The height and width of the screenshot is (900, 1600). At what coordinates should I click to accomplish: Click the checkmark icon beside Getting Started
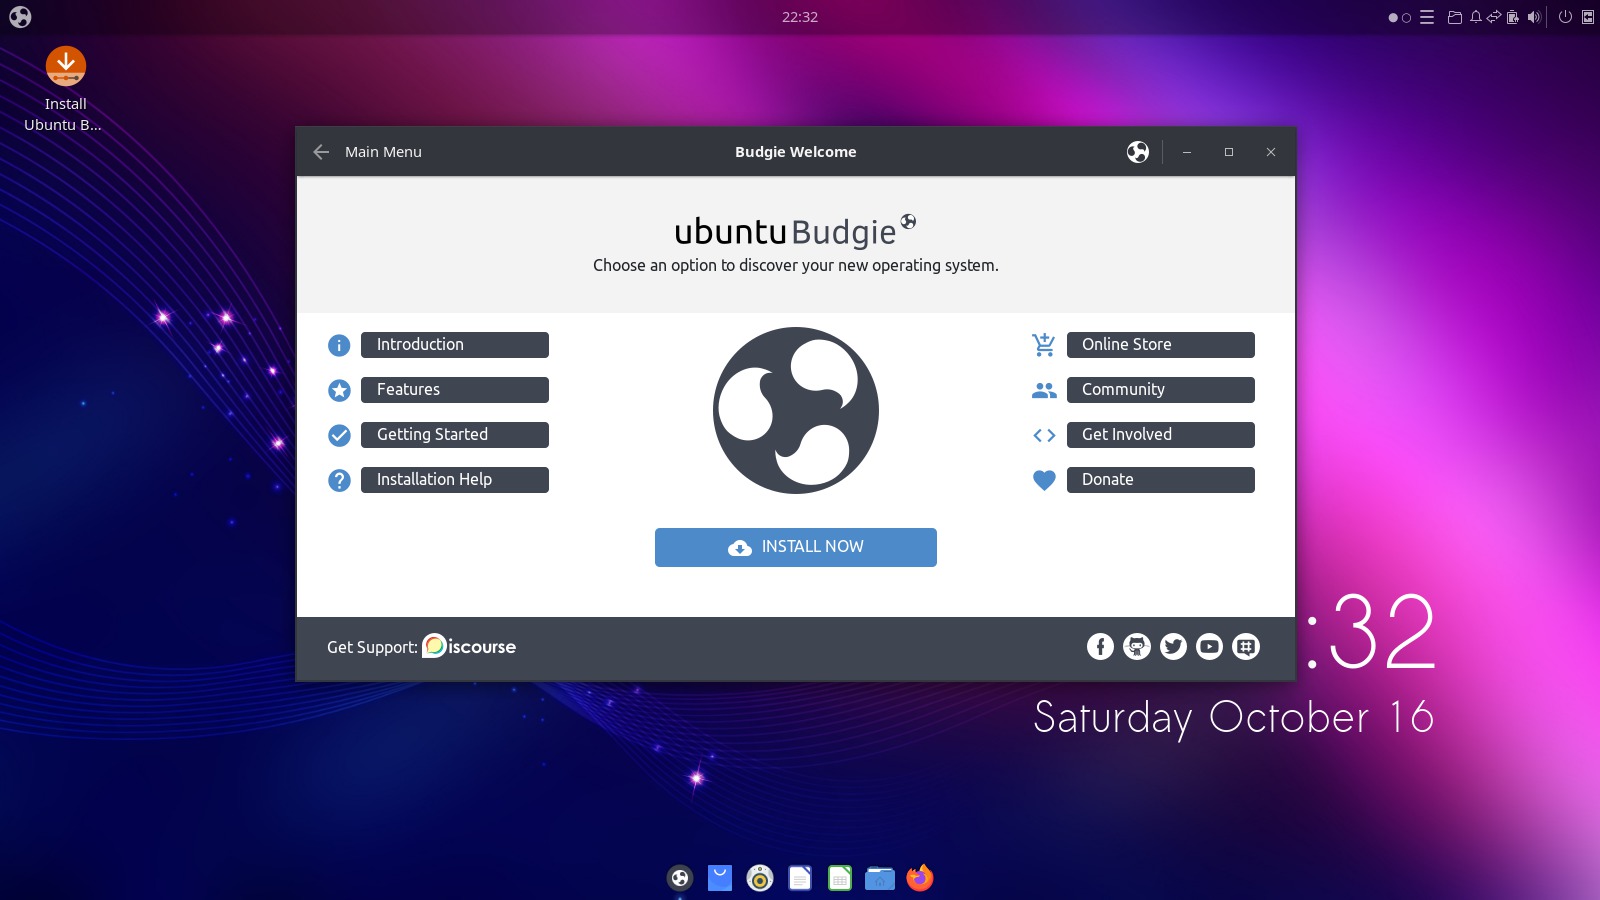[339, 435]
